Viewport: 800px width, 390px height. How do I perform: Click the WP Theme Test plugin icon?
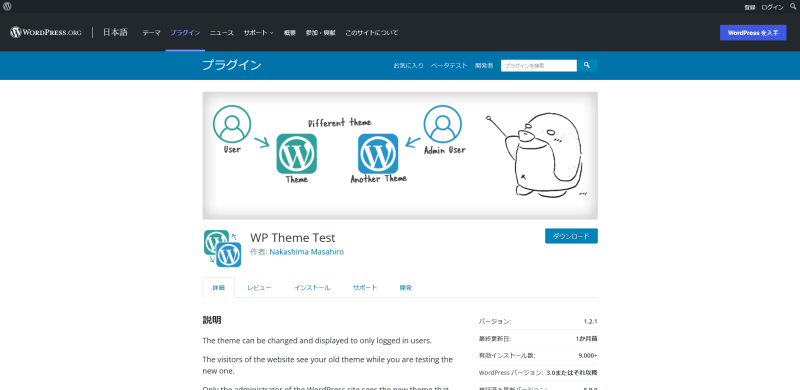click(222, 249)
